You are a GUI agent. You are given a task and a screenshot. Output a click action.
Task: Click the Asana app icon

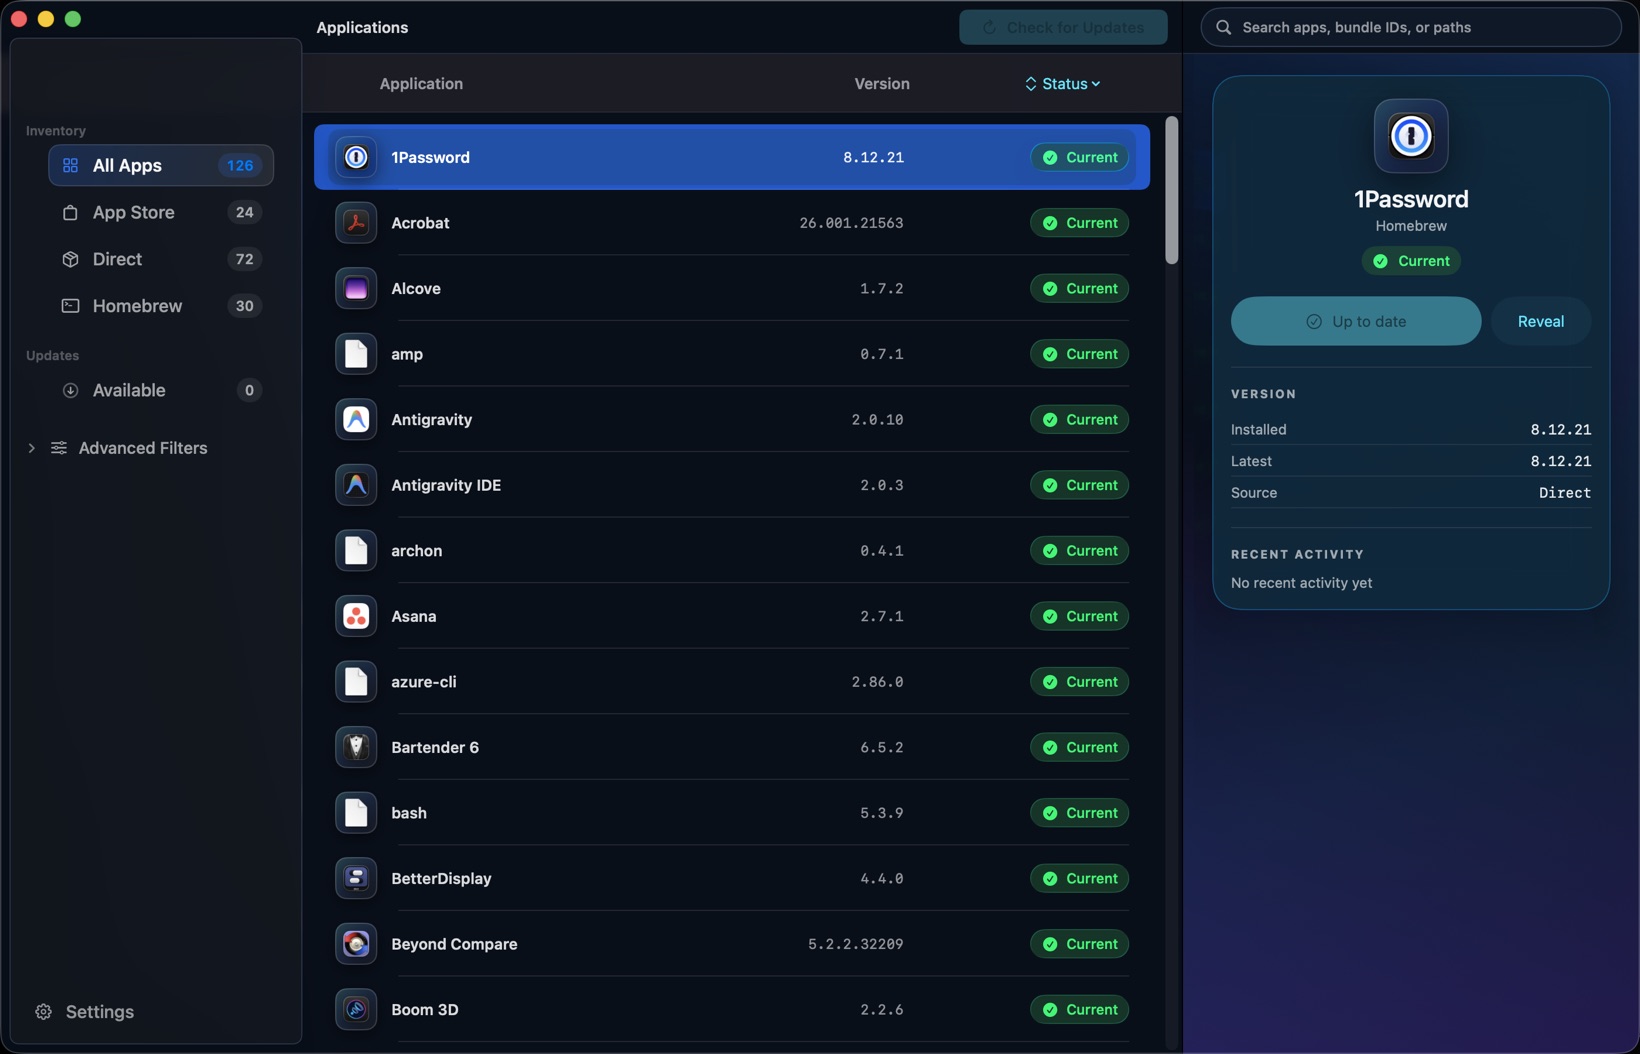356,616
